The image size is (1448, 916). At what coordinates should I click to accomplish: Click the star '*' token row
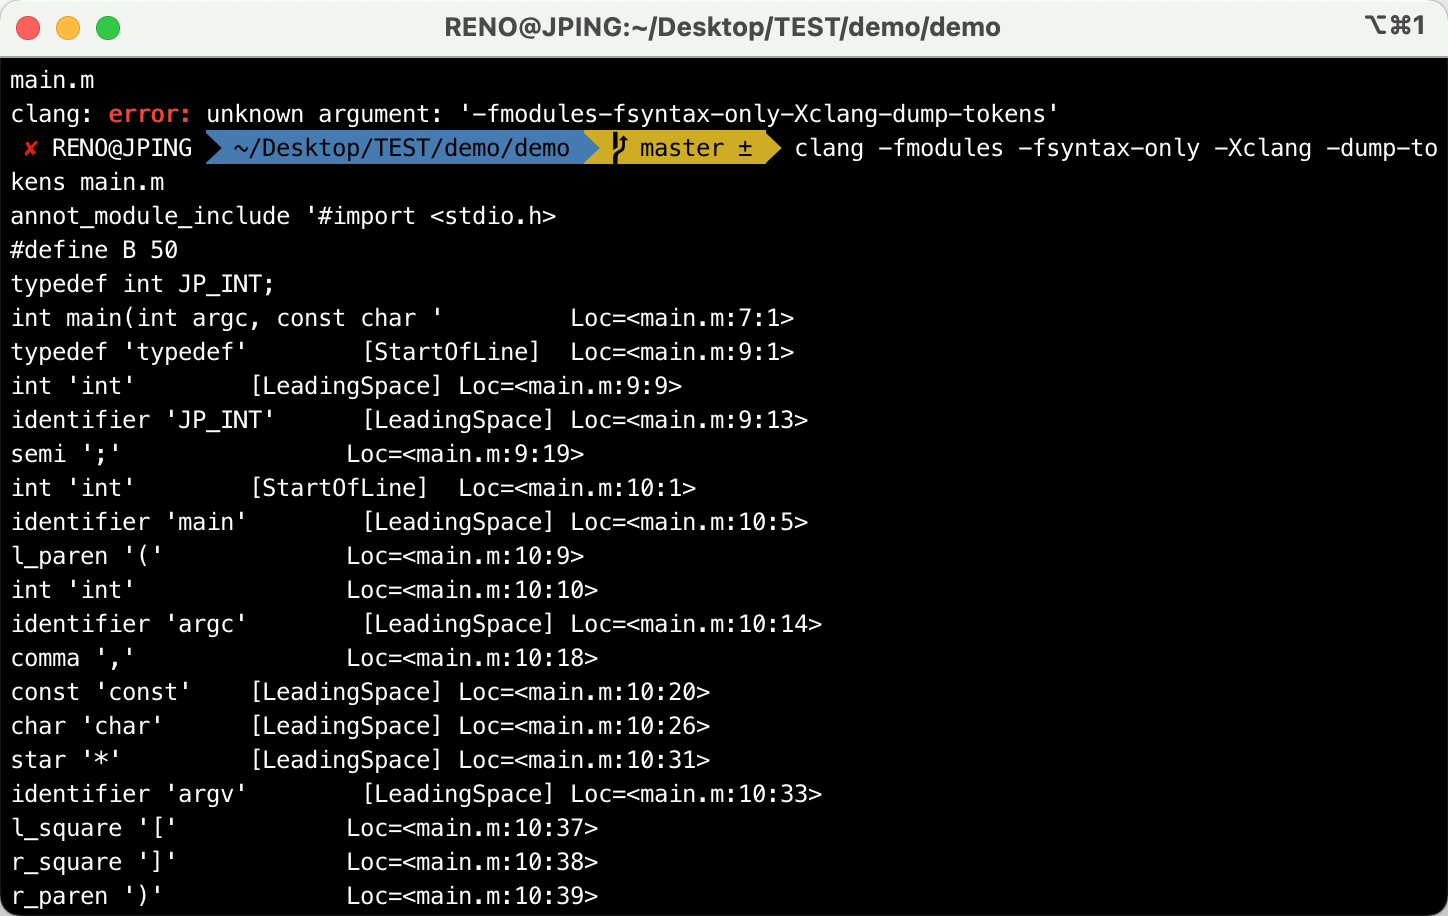click(360, 760)
